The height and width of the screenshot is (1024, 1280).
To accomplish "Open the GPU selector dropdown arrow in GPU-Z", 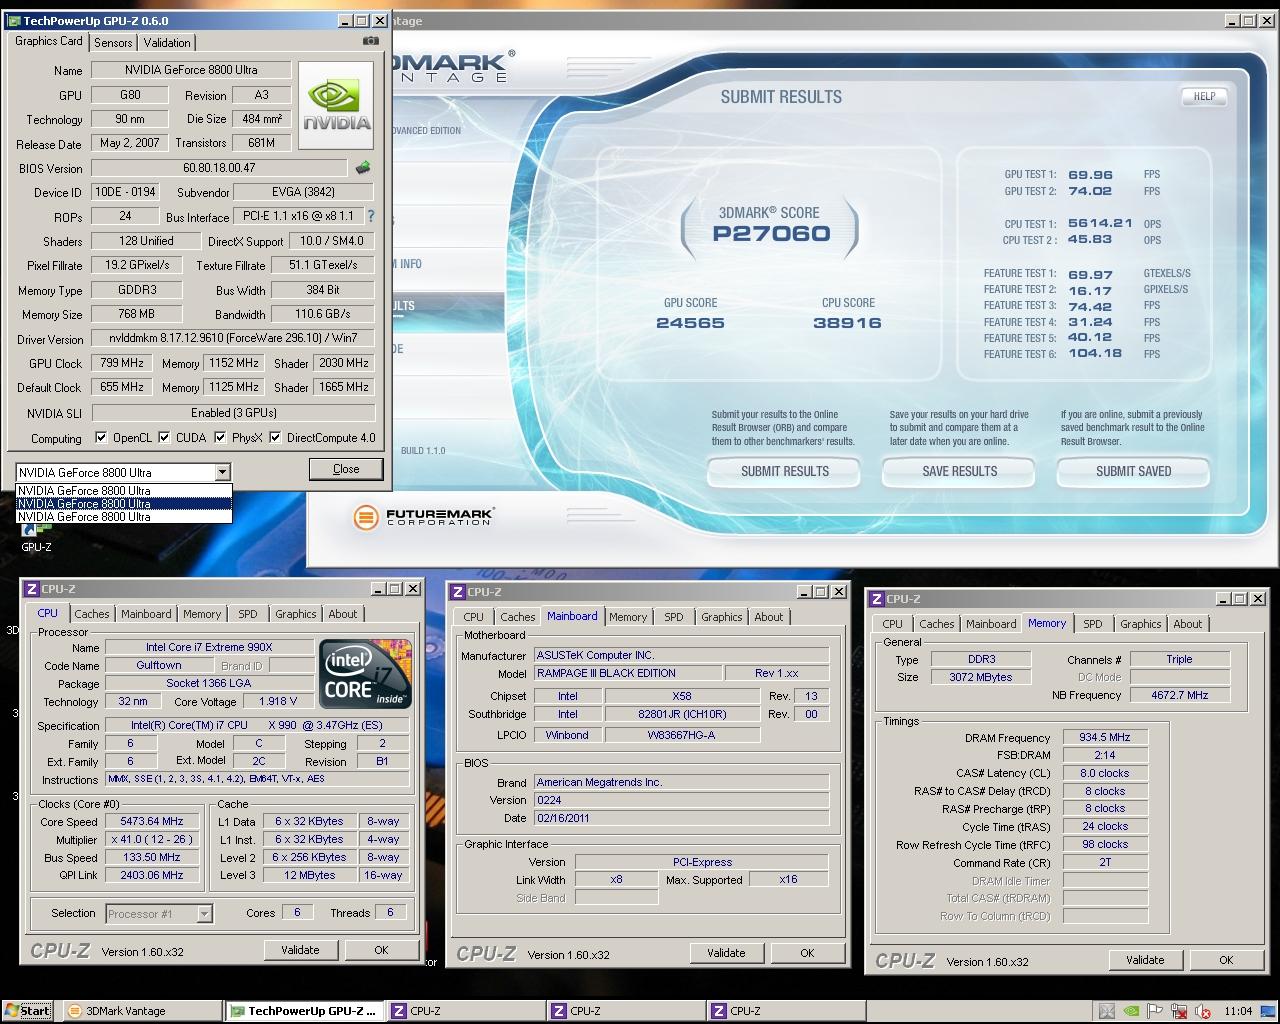I will click(x=222, y=472).
